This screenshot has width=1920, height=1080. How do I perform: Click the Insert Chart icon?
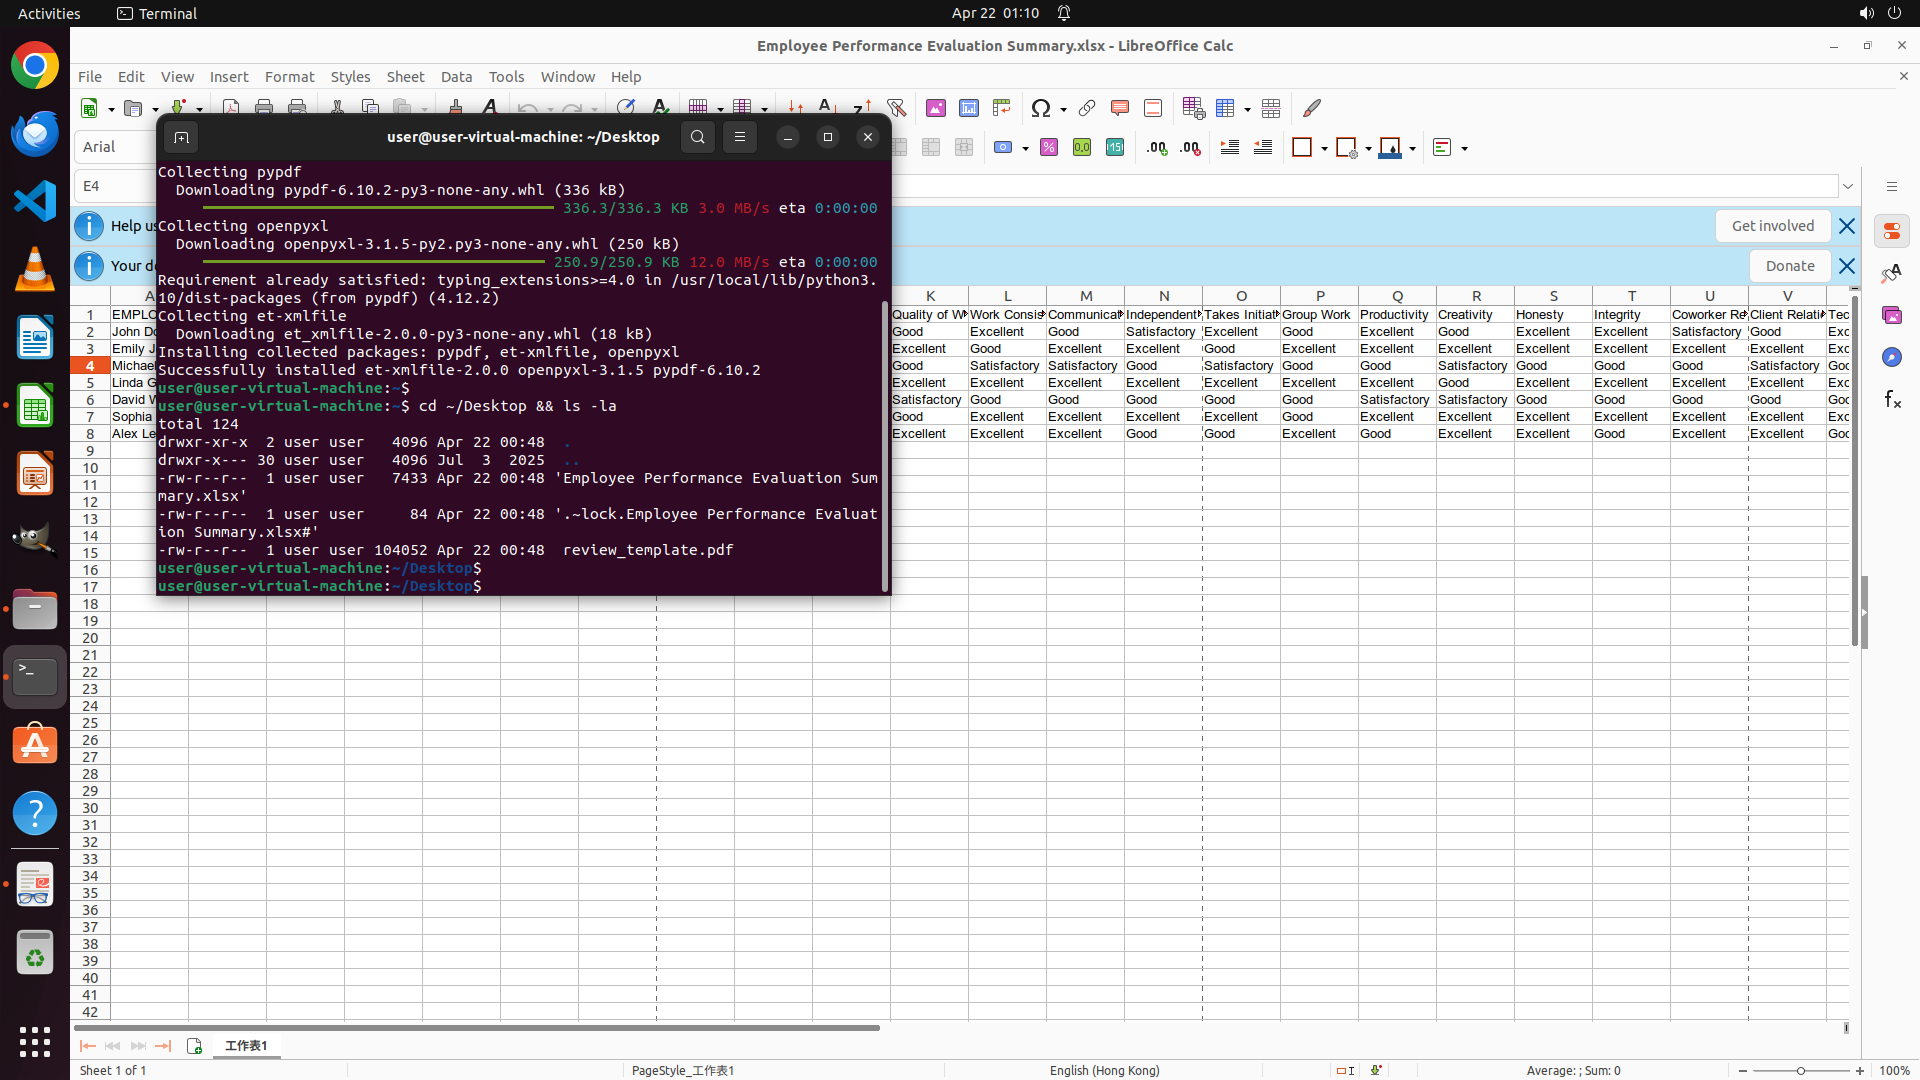pos(969,108)
